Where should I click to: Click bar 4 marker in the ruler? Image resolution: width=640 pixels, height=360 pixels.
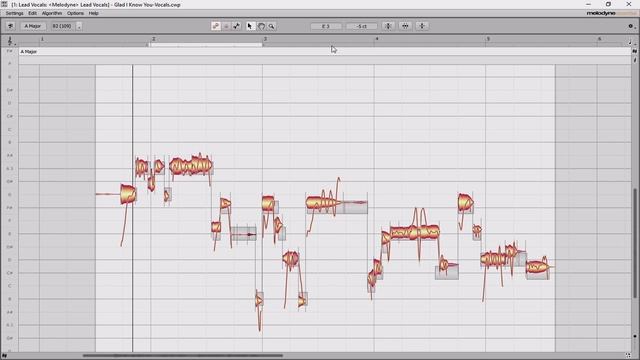point(376,39)
